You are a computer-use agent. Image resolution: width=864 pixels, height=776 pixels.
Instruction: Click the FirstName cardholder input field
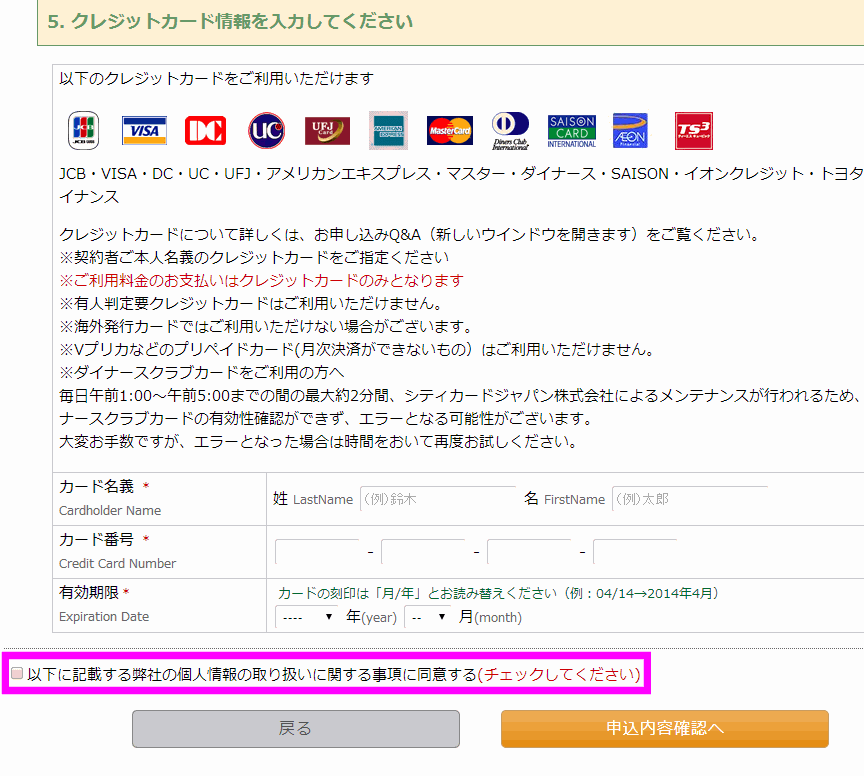pos(689,499)
